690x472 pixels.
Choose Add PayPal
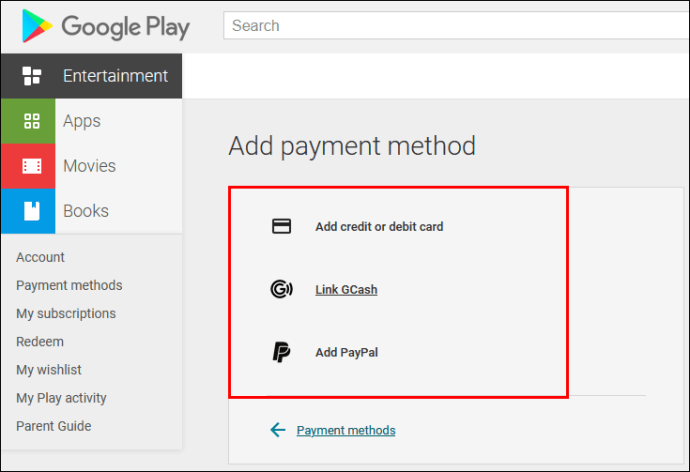point(346,352)
